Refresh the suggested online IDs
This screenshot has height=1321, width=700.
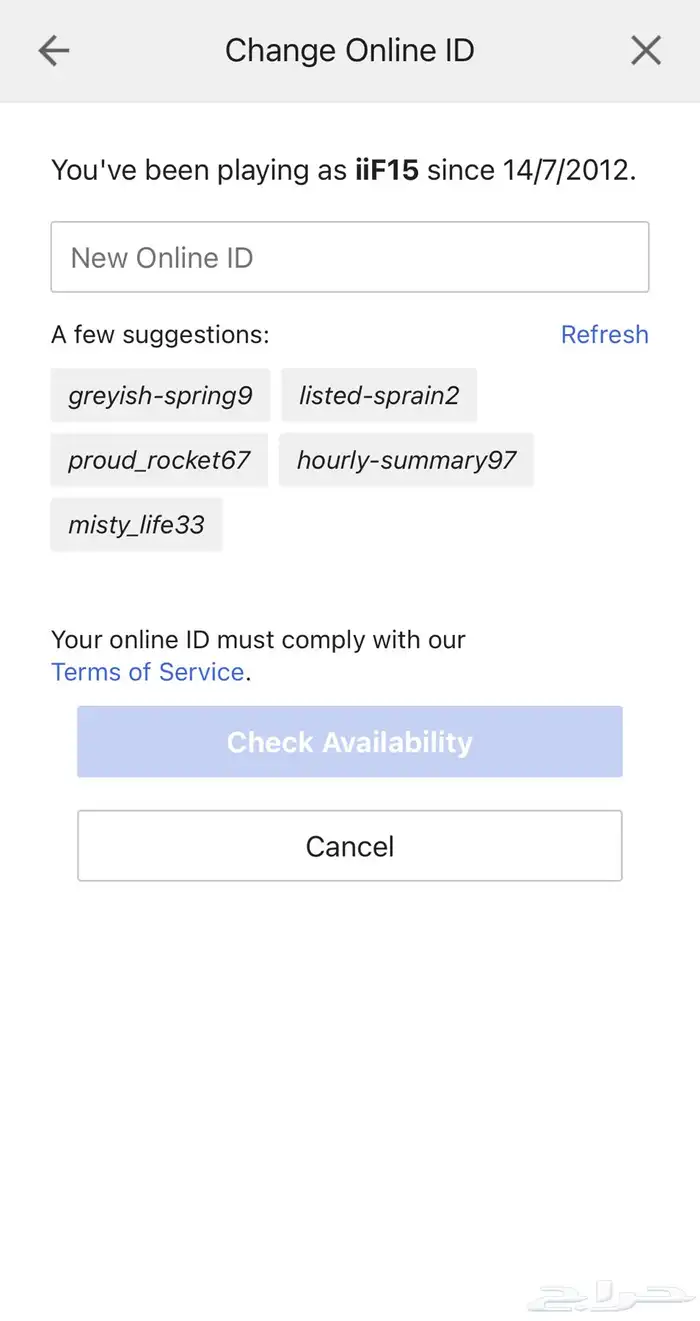[x=604, y=334]
